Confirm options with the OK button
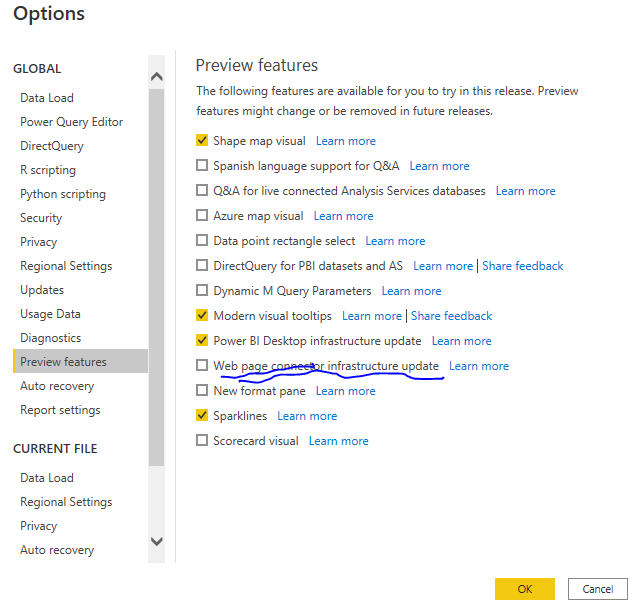The width and height of the screenshot is (644, 607). [x=525, y=589]
